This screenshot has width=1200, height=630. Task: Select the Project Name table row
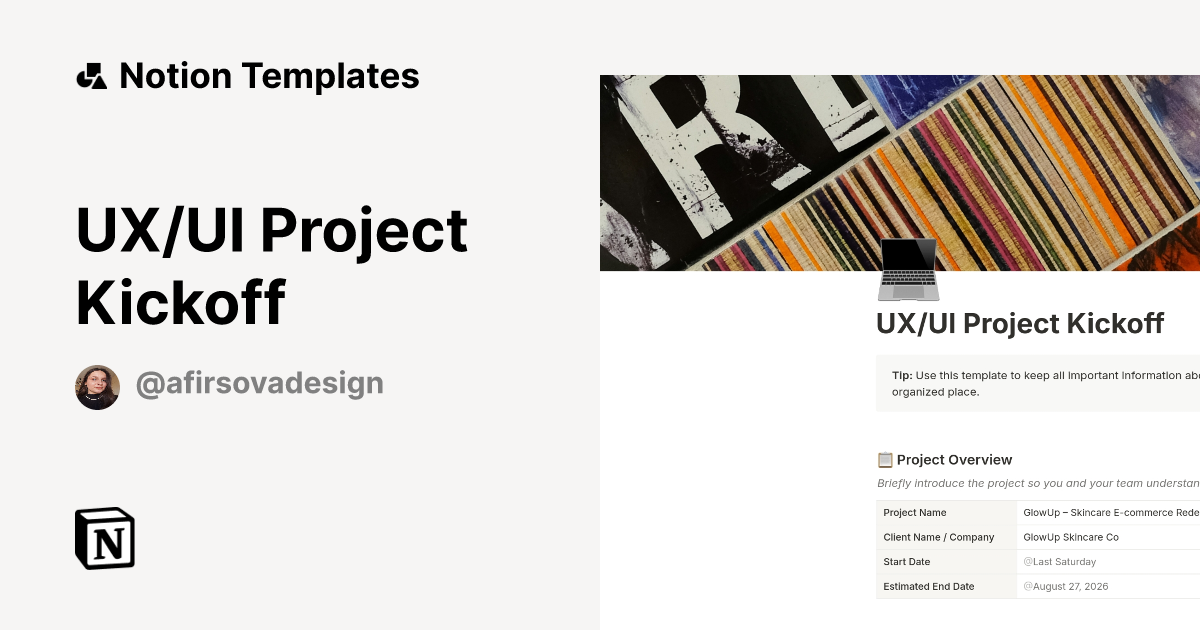[915, 512]
